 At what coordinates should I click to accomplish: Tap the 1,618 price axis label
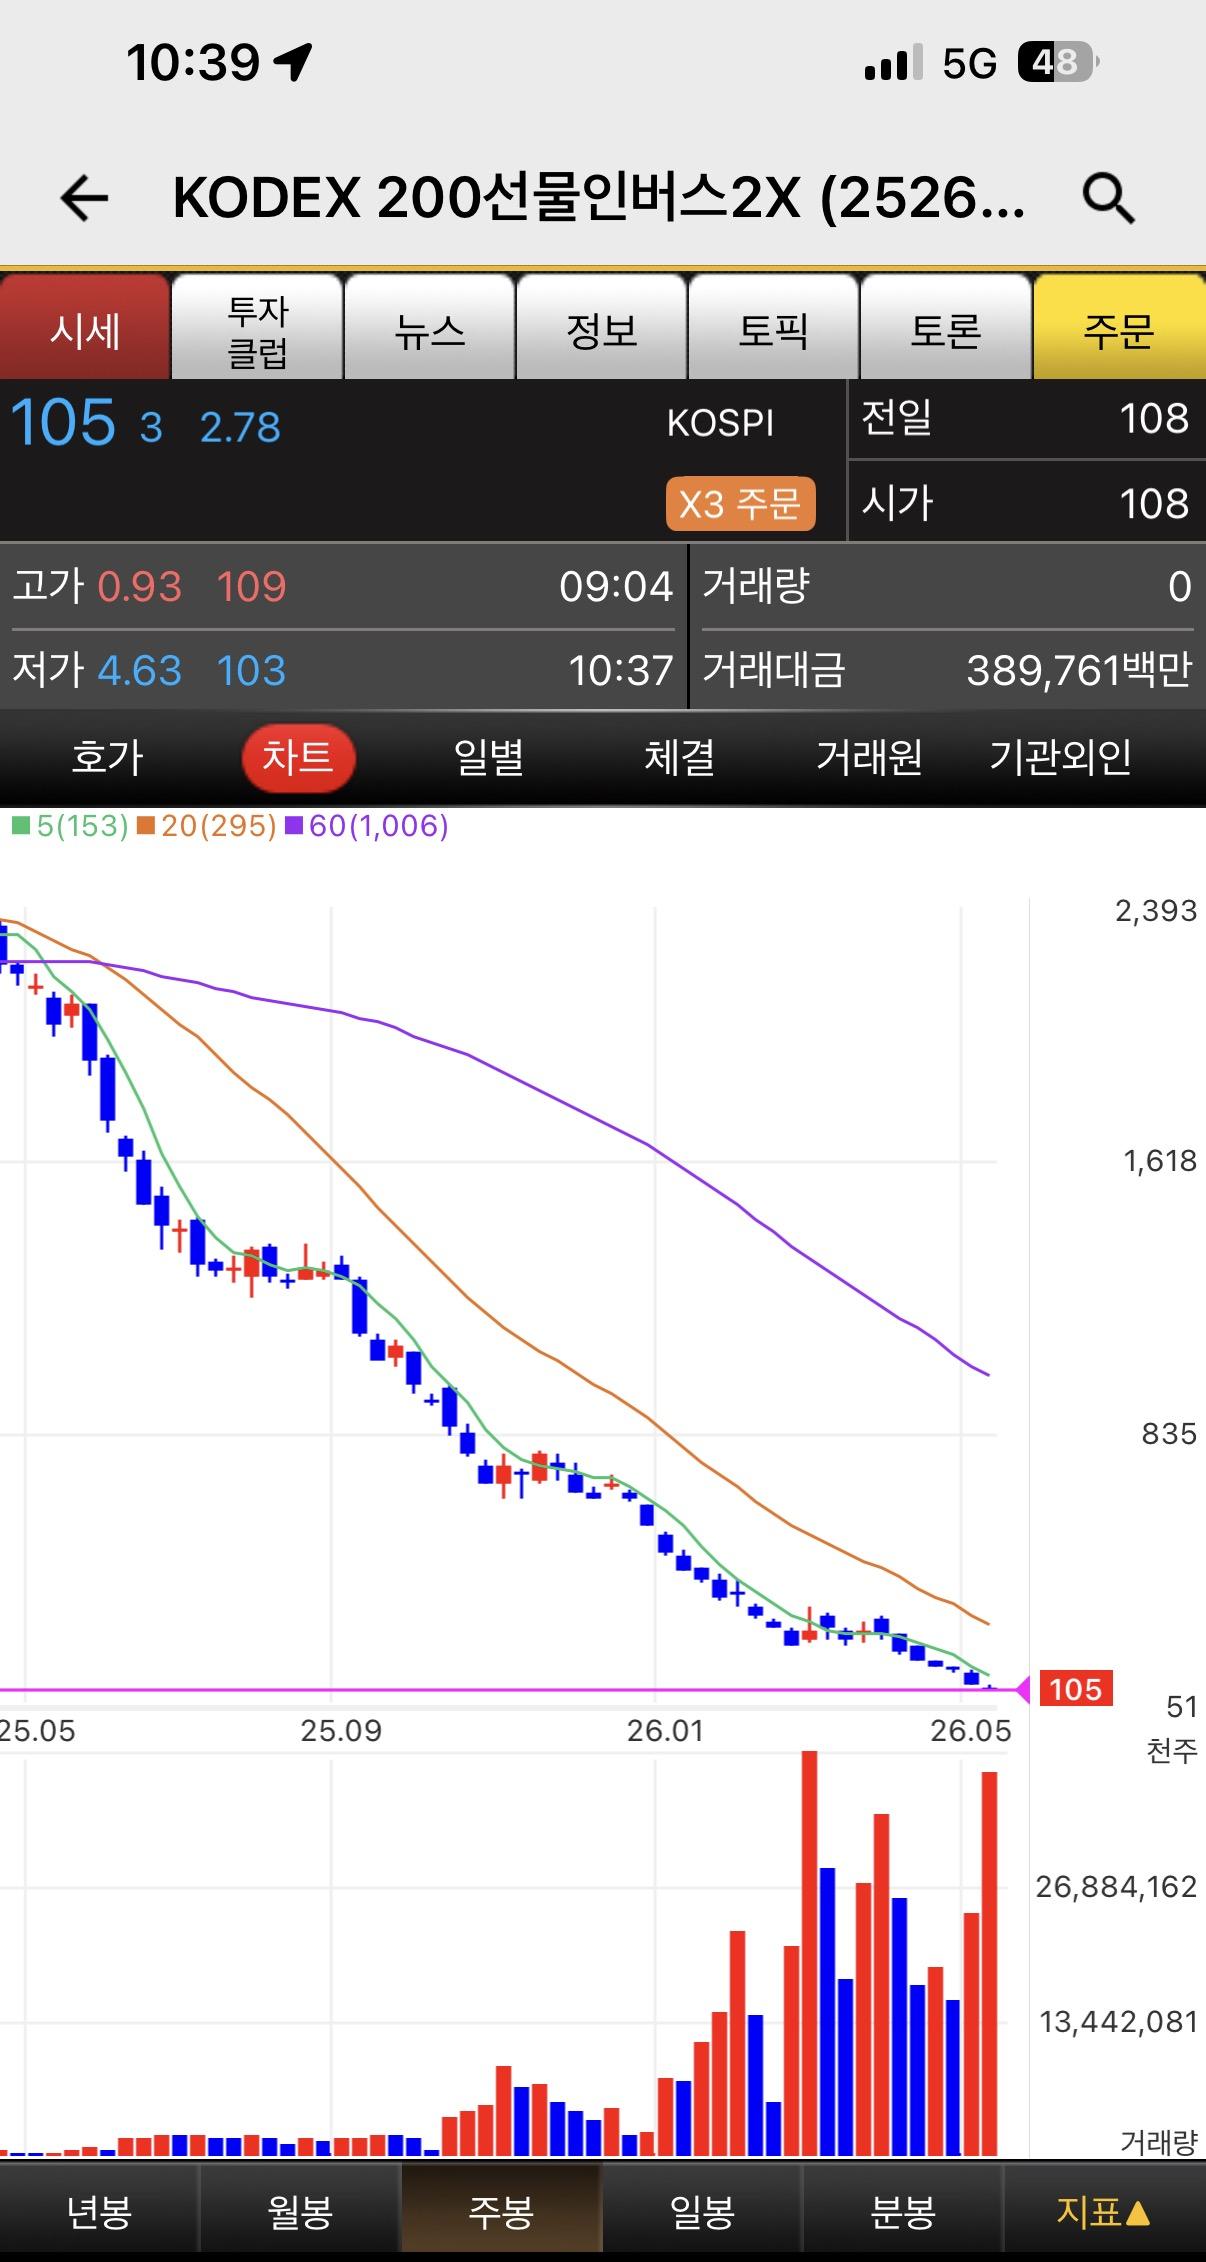[x=1160, y=1160]
